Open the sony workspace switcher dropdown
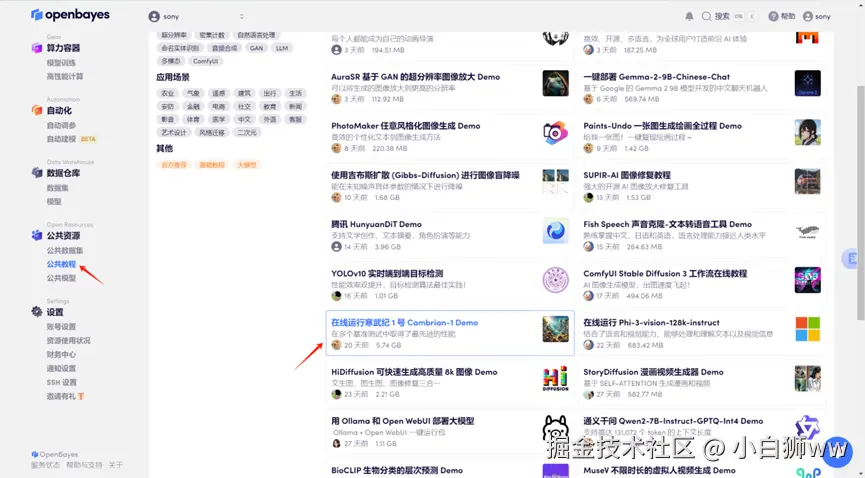 point(196,17)
